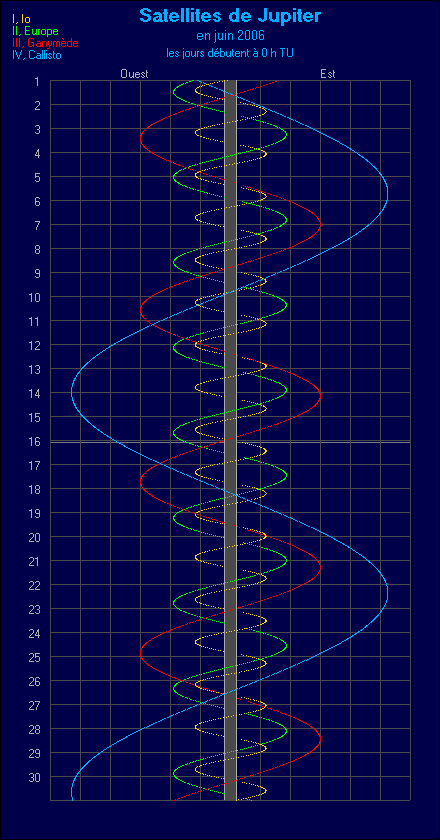Select the II, Europe legend entry
The width and height of the screenshot is (440, 840).
pos(35,31)
